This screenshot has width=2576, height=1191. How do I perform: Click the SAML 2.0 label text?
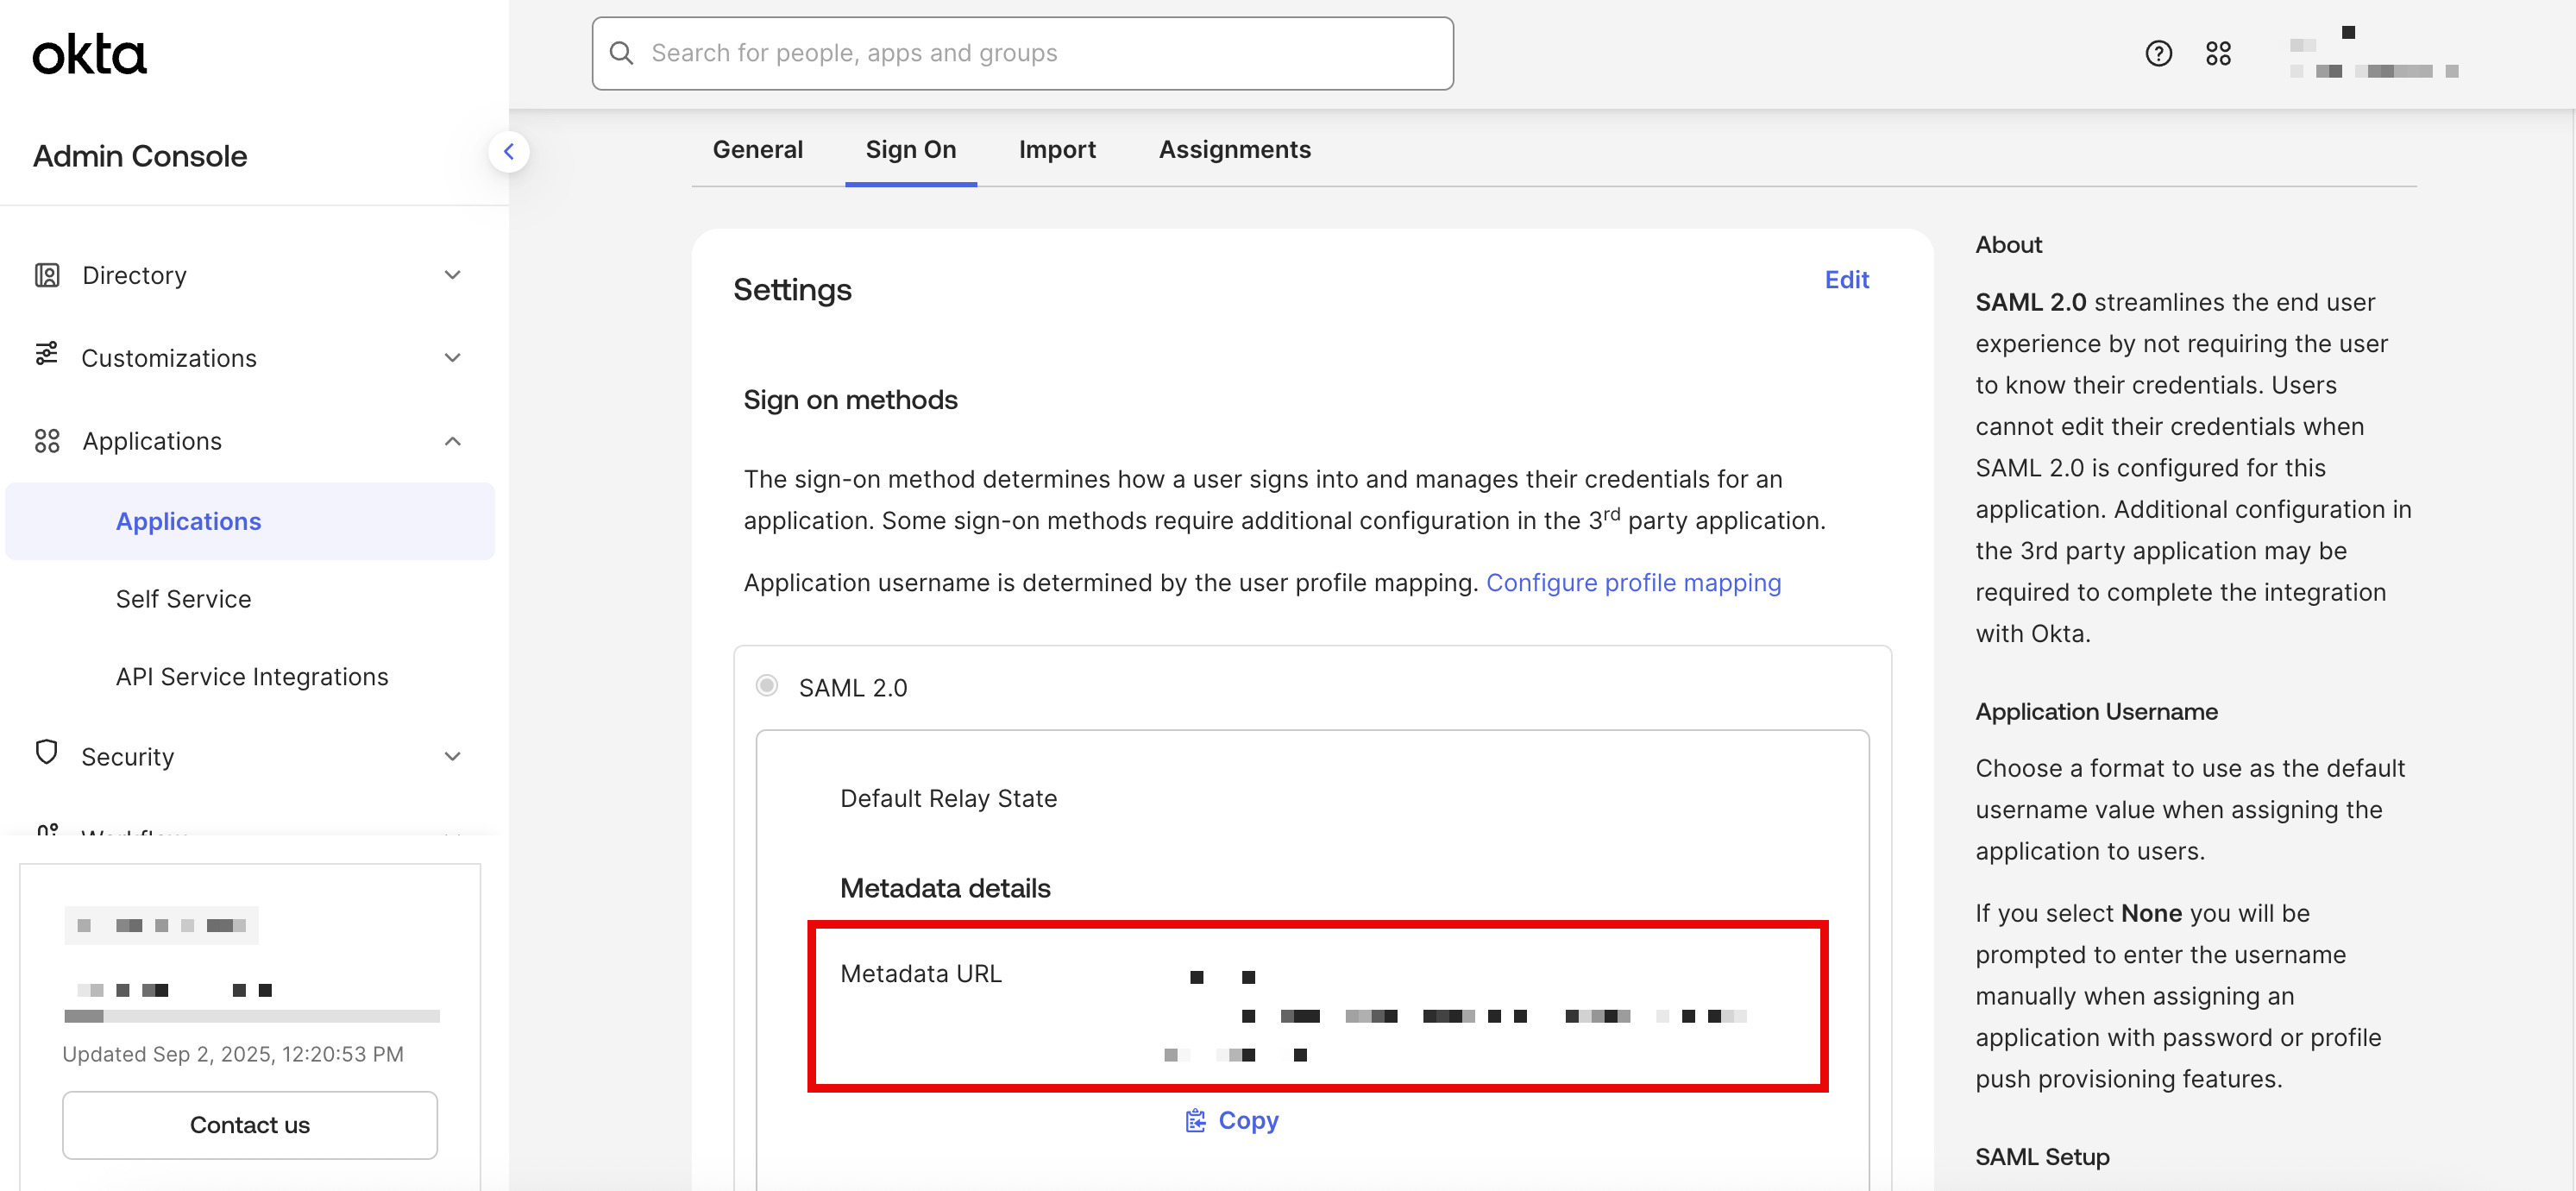click(852, 688)
